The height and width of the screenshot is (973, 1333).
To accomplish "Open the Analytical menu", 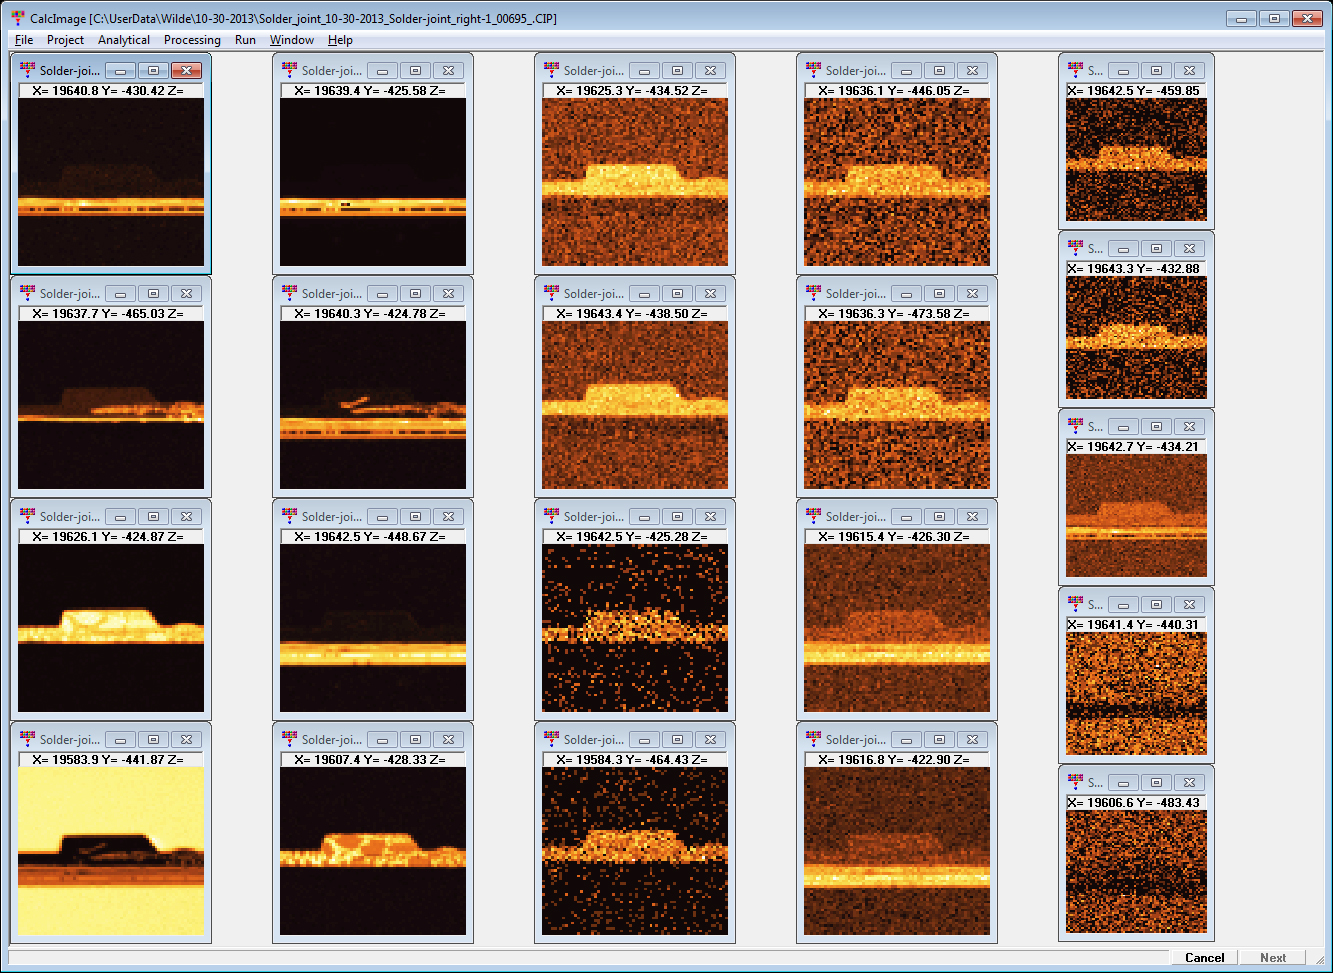I will (x=124, y=40).
